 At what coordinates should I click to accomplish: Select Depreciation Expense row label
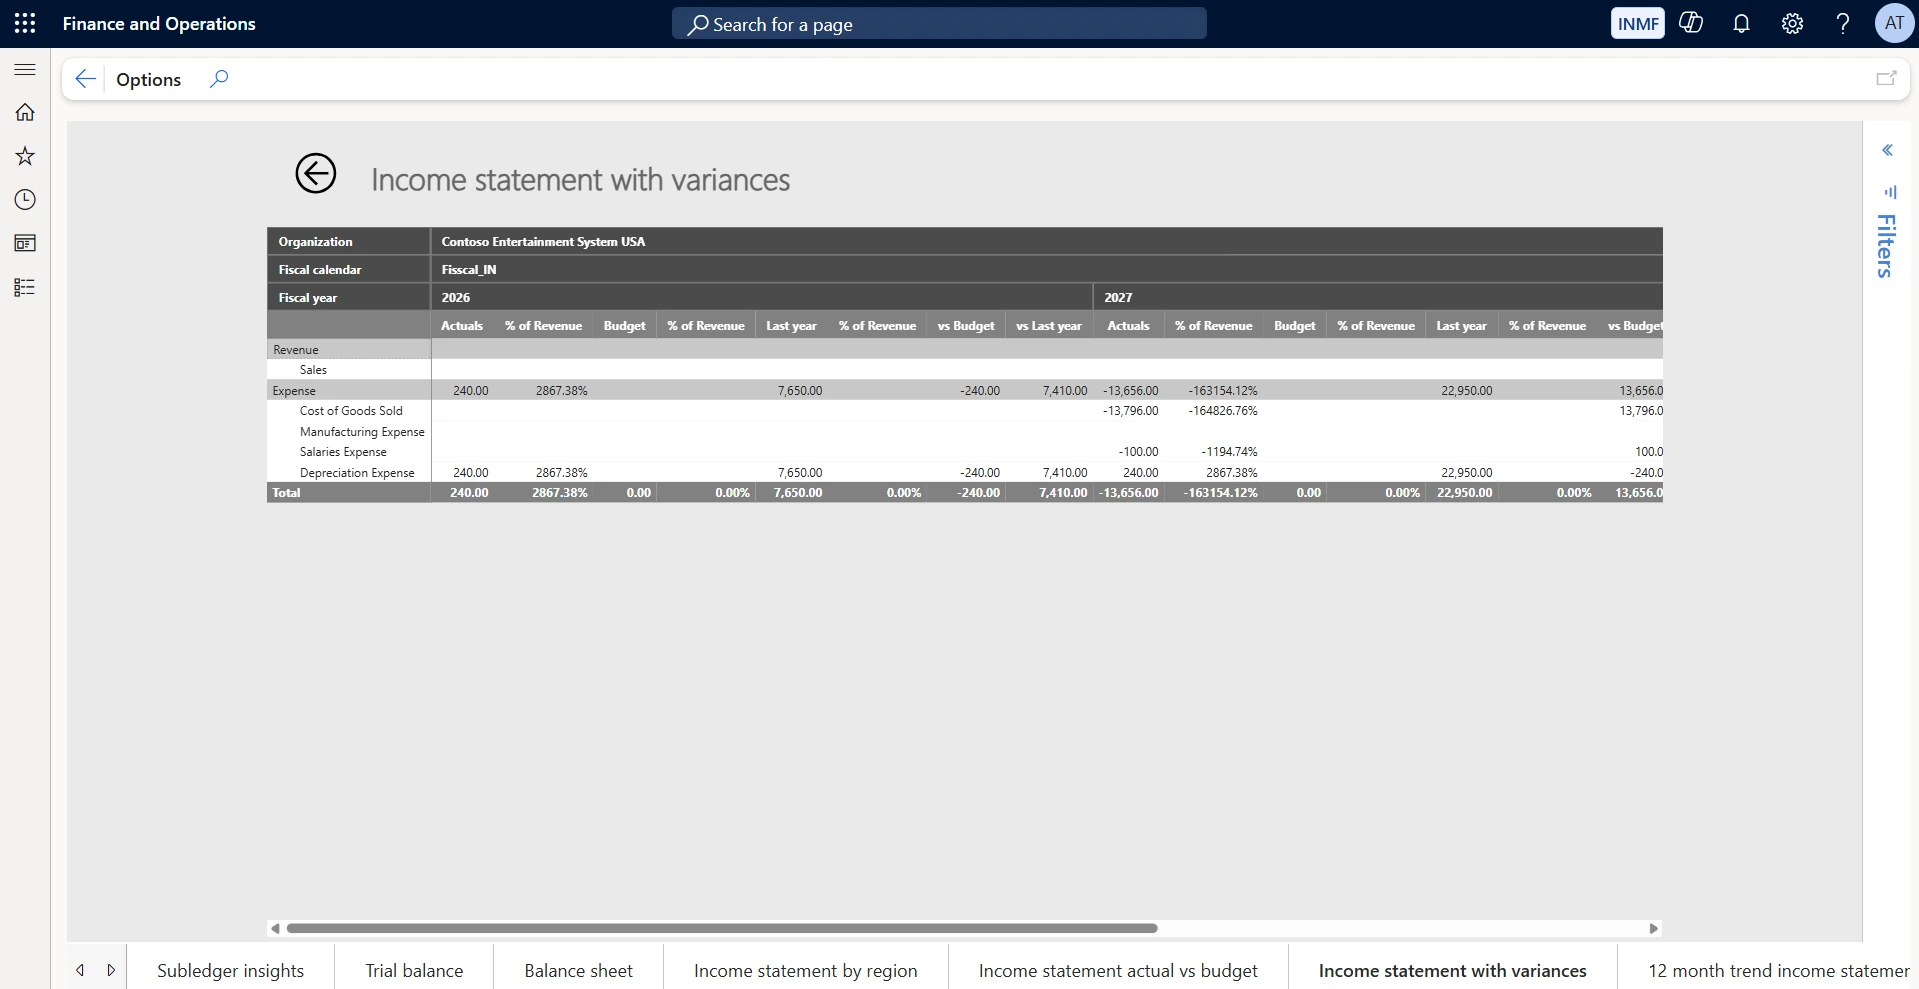point(357,472)
